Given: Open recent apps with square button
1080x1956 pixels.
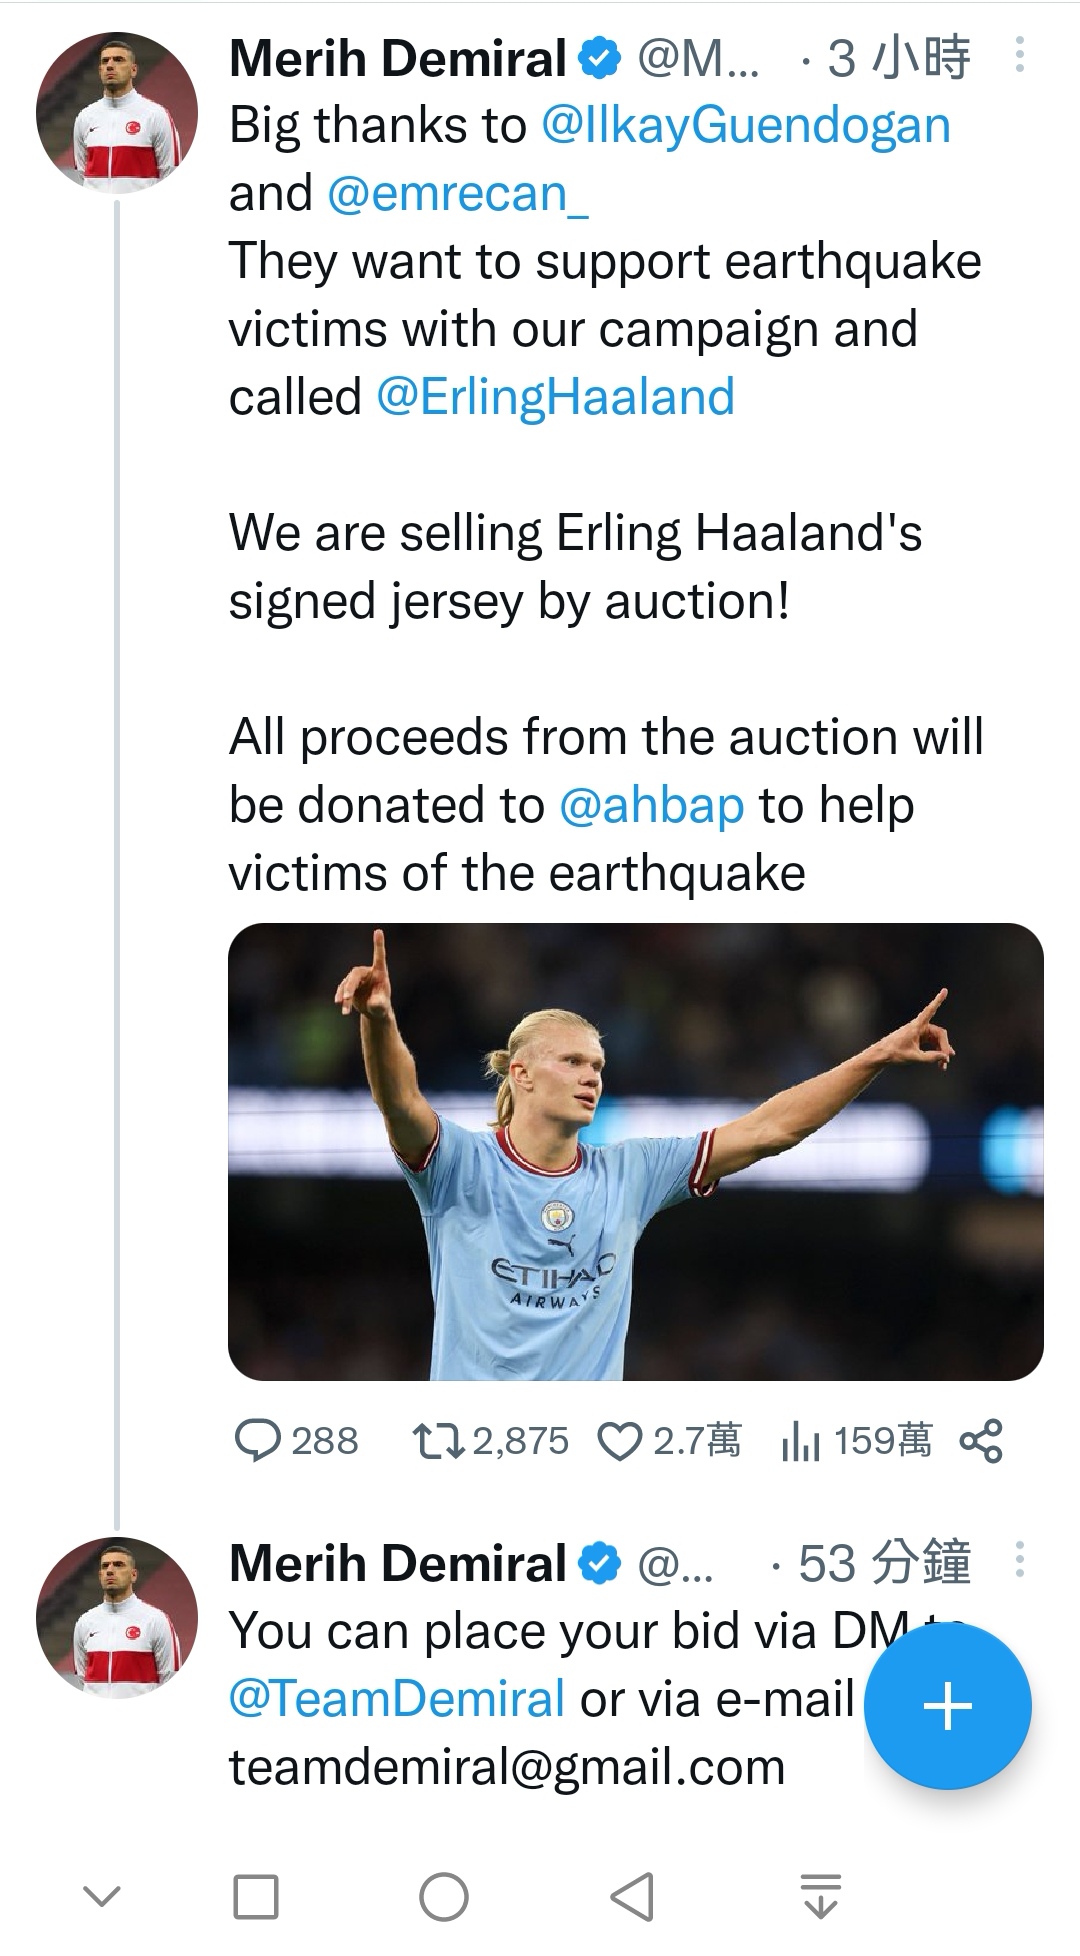Looking at the screenshot, I should pos(255,1898).
